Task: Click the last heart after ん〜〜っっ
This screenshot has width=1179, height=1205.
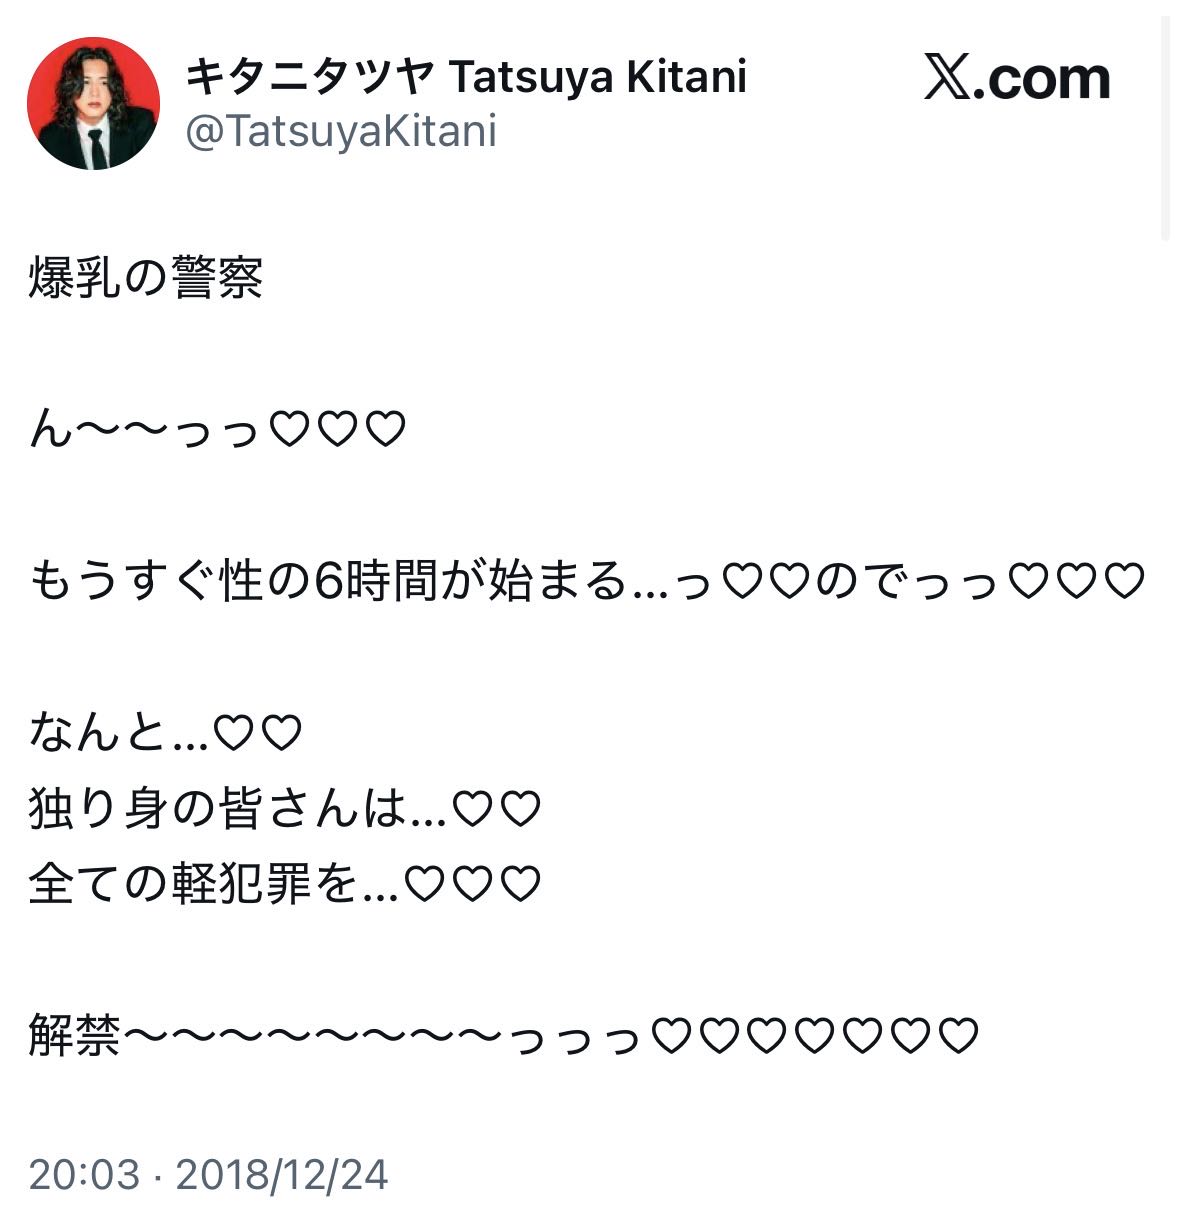Action: click(x=386, y=430)
